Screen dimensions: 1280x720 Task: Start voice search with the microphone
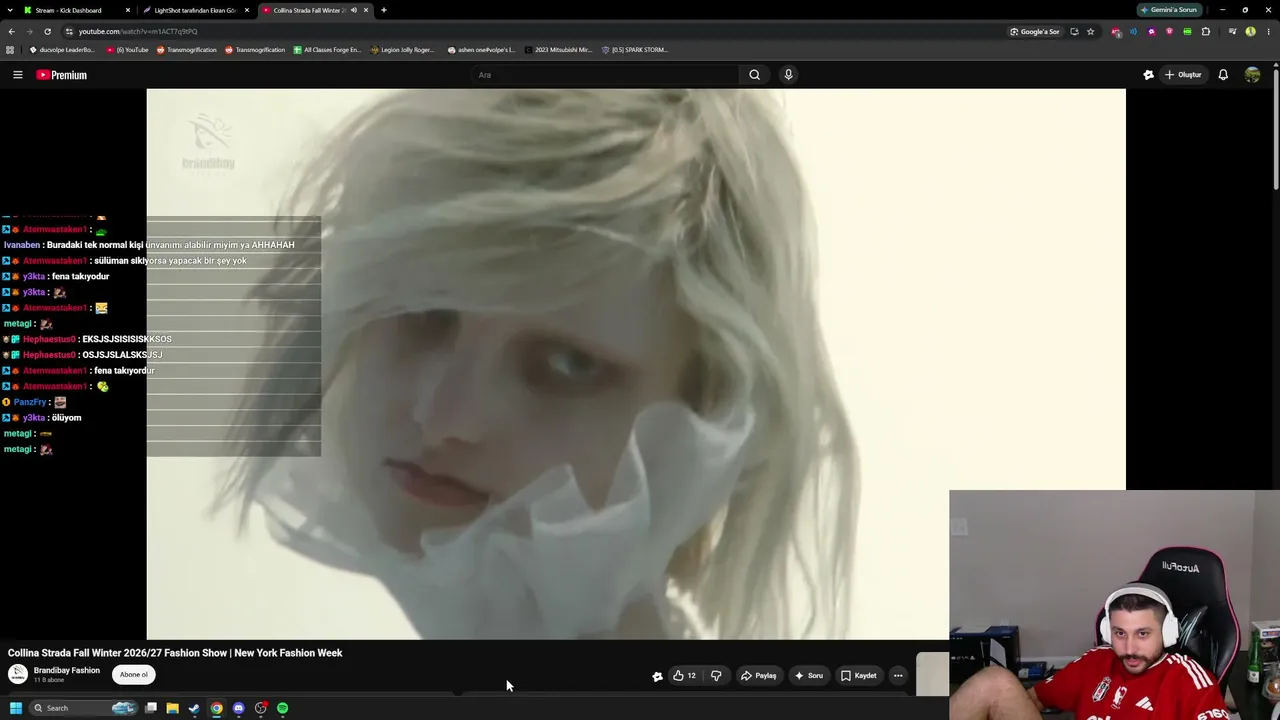pos(788,75)
